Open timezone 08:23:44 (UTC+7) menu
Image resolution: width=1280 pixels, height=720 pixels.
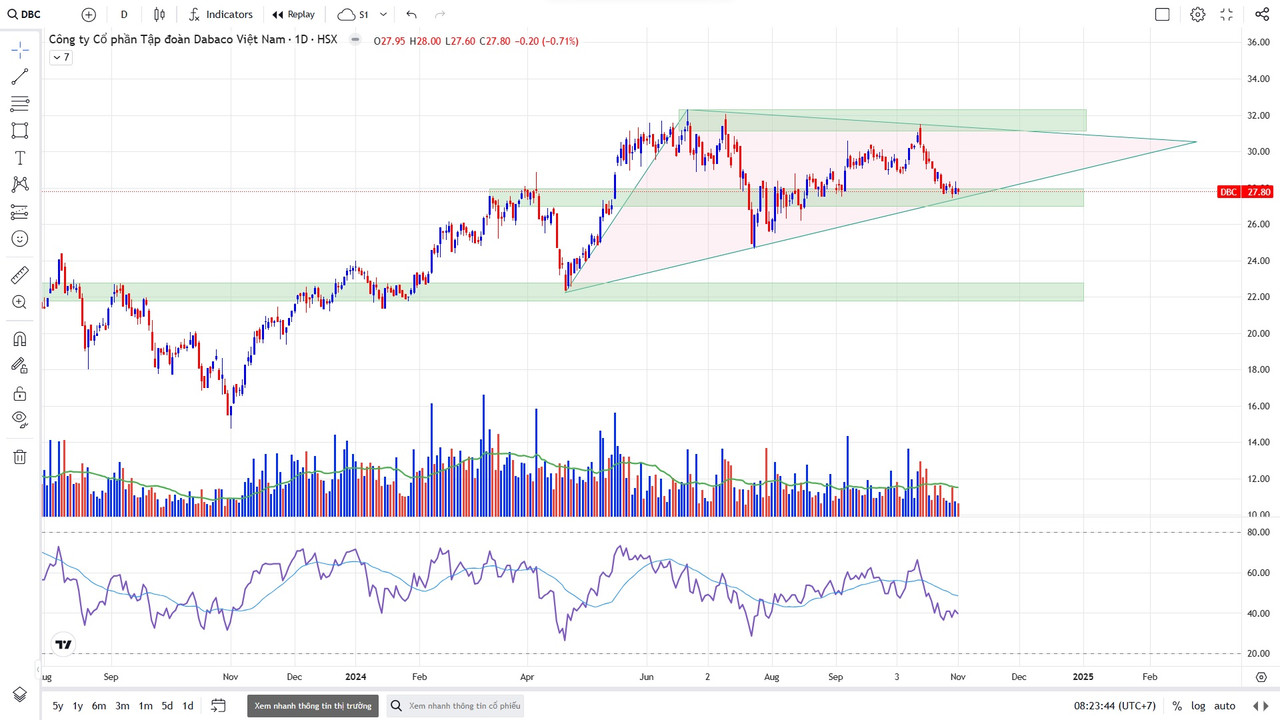click(x=1115, y=706)
